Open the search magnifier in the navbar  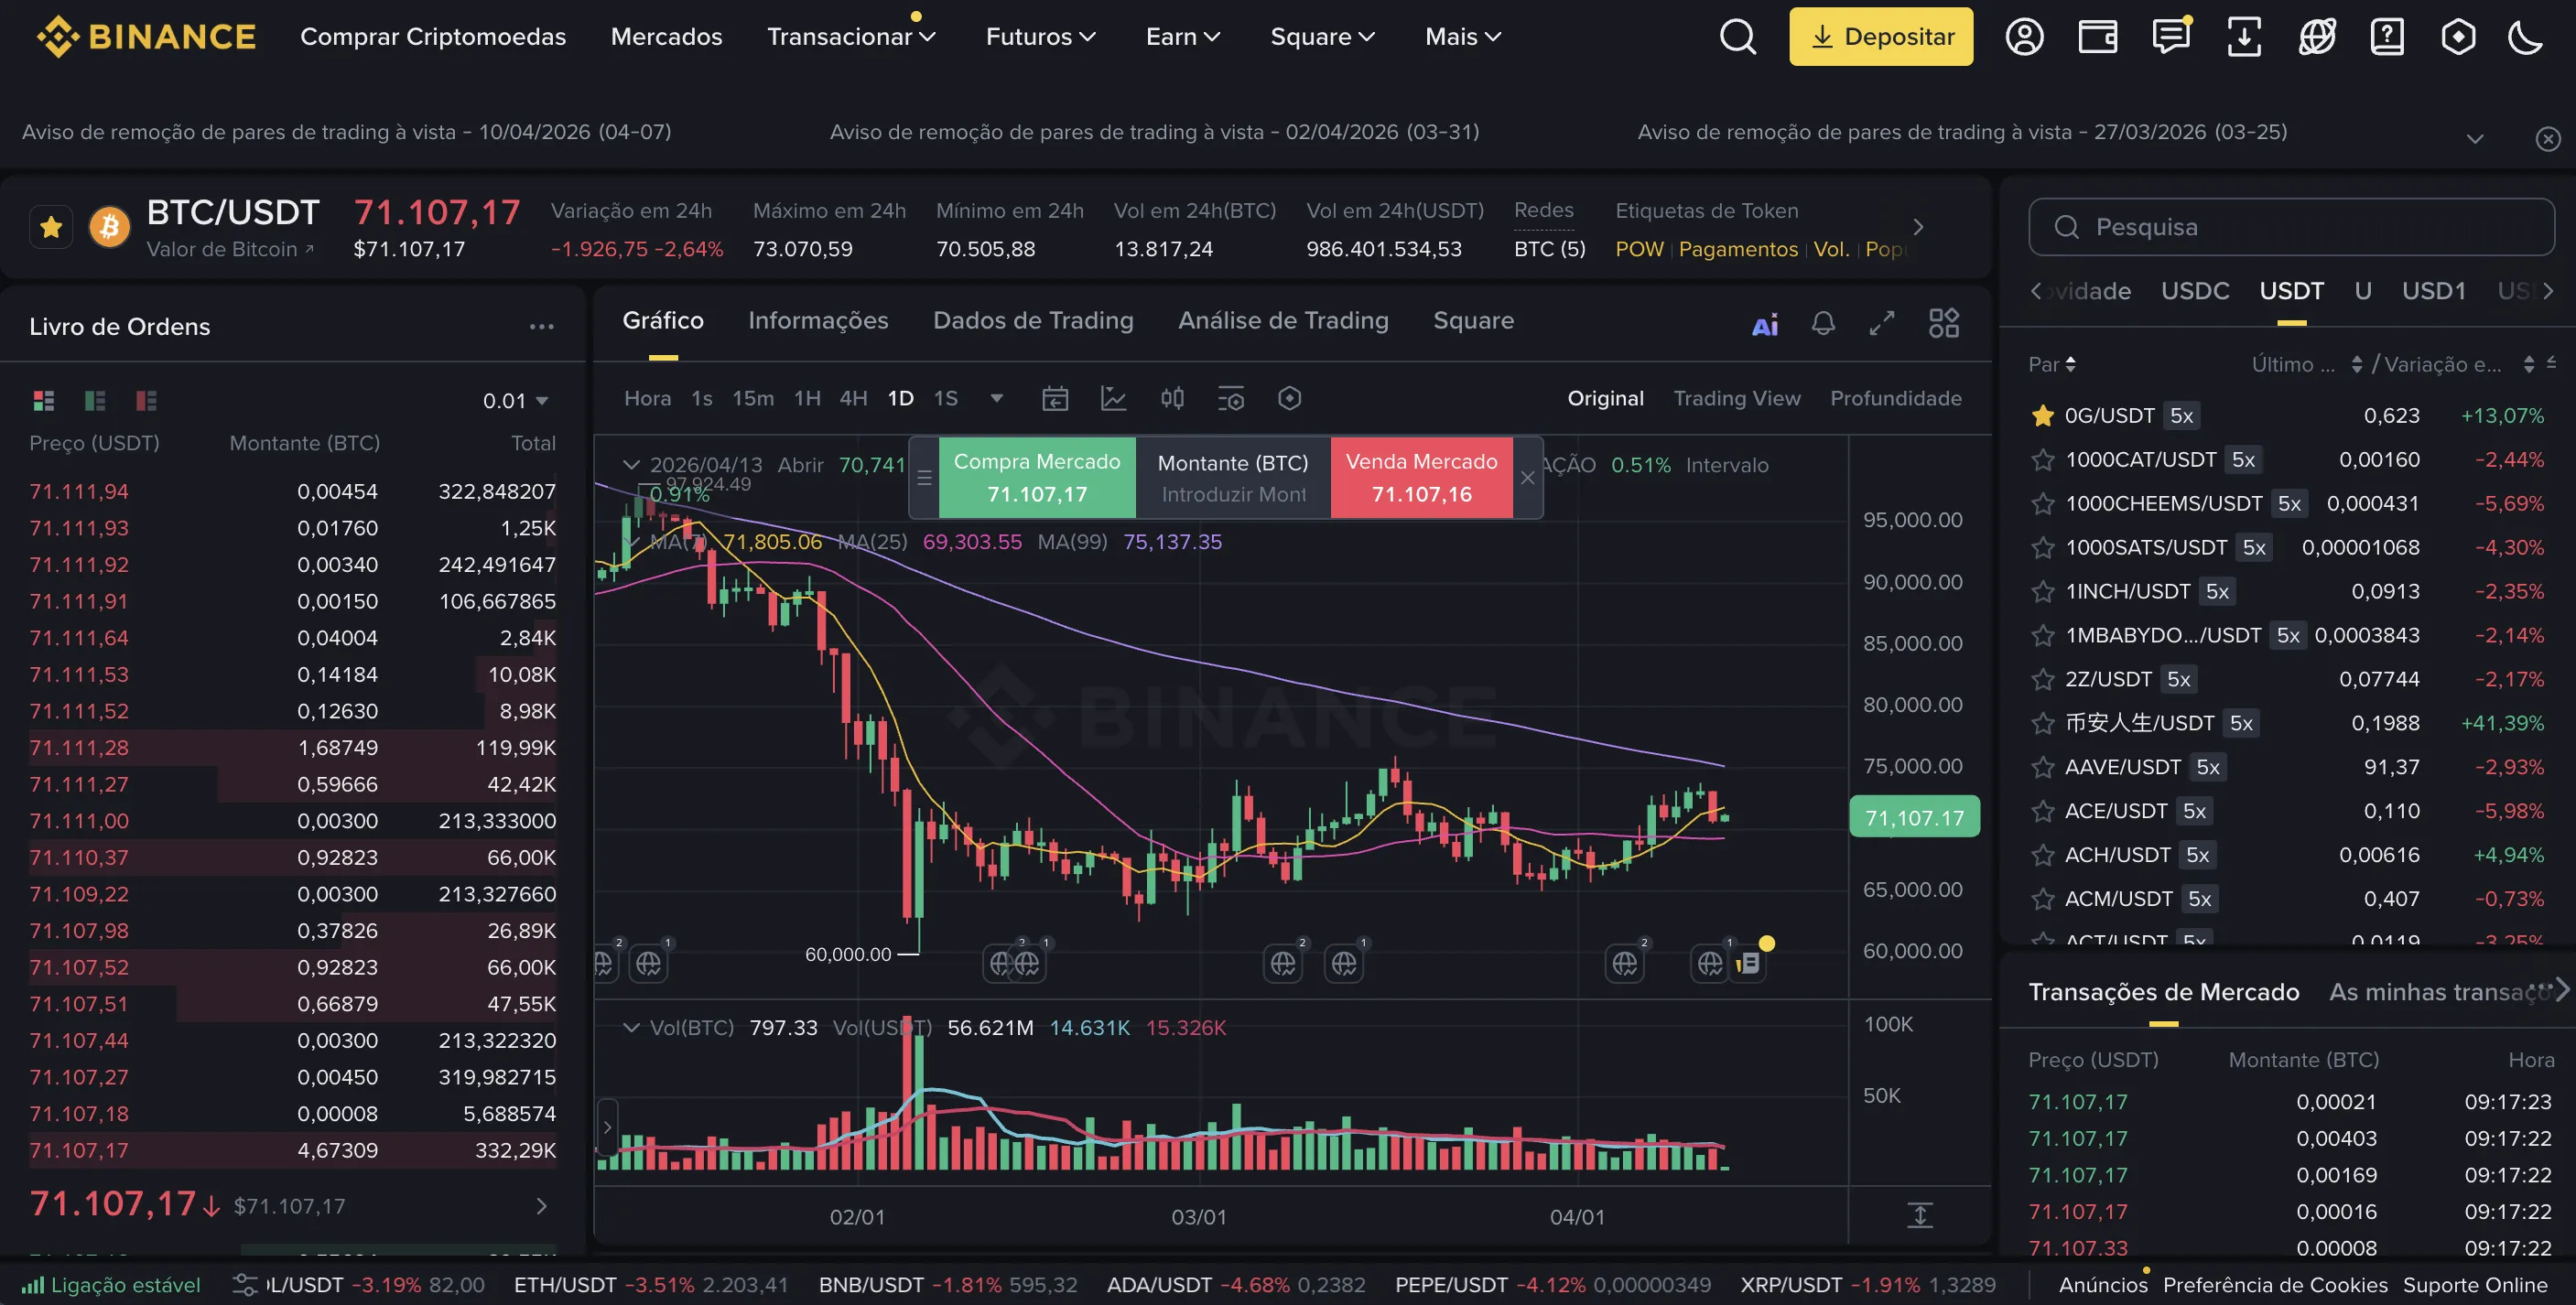coord(1738,36)
